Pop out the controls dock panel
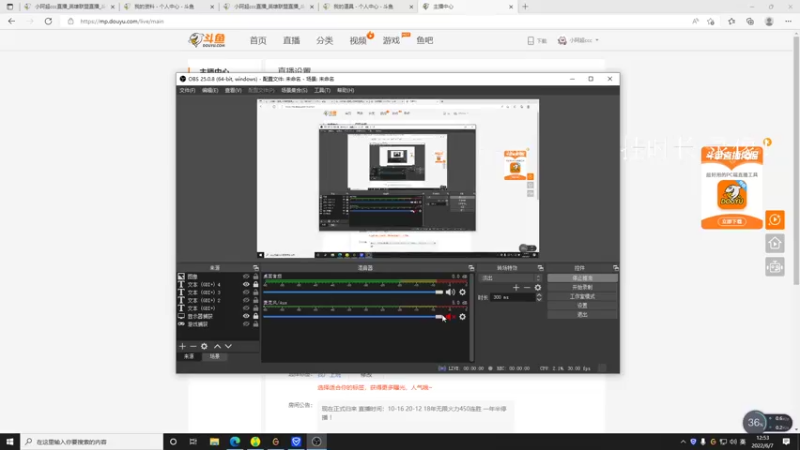This screenshot has width=800, height=450. tap(616, 268)
